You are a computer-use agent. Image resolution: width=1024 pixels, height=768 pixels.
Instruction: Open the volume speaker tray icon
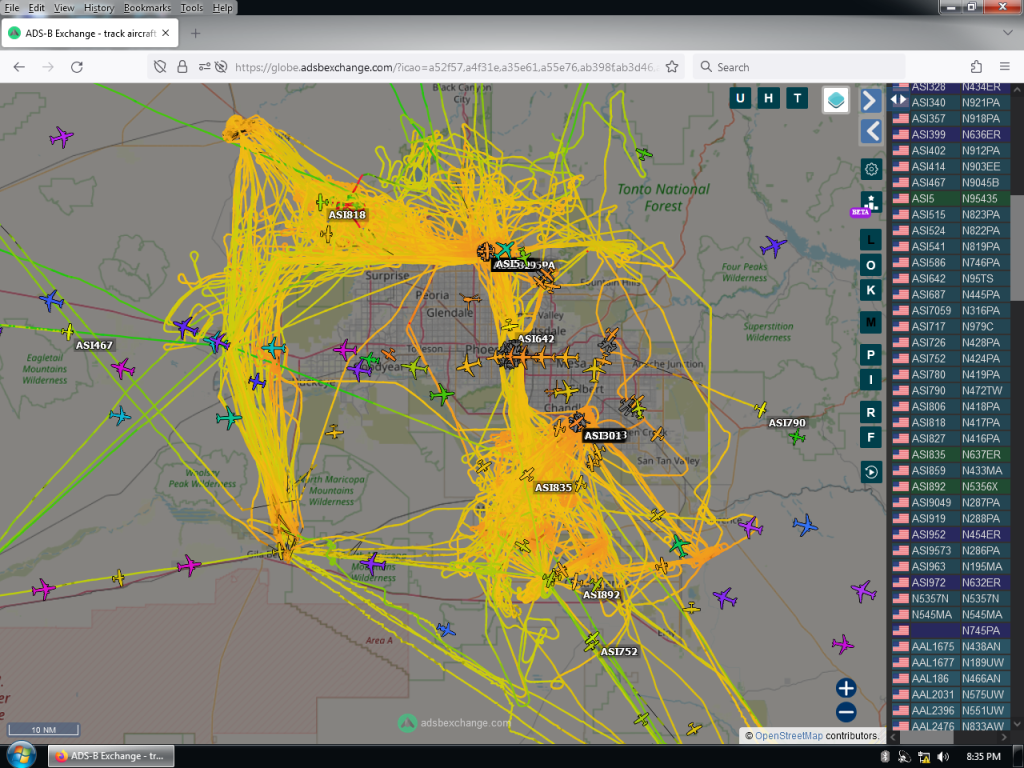point(943,756)
